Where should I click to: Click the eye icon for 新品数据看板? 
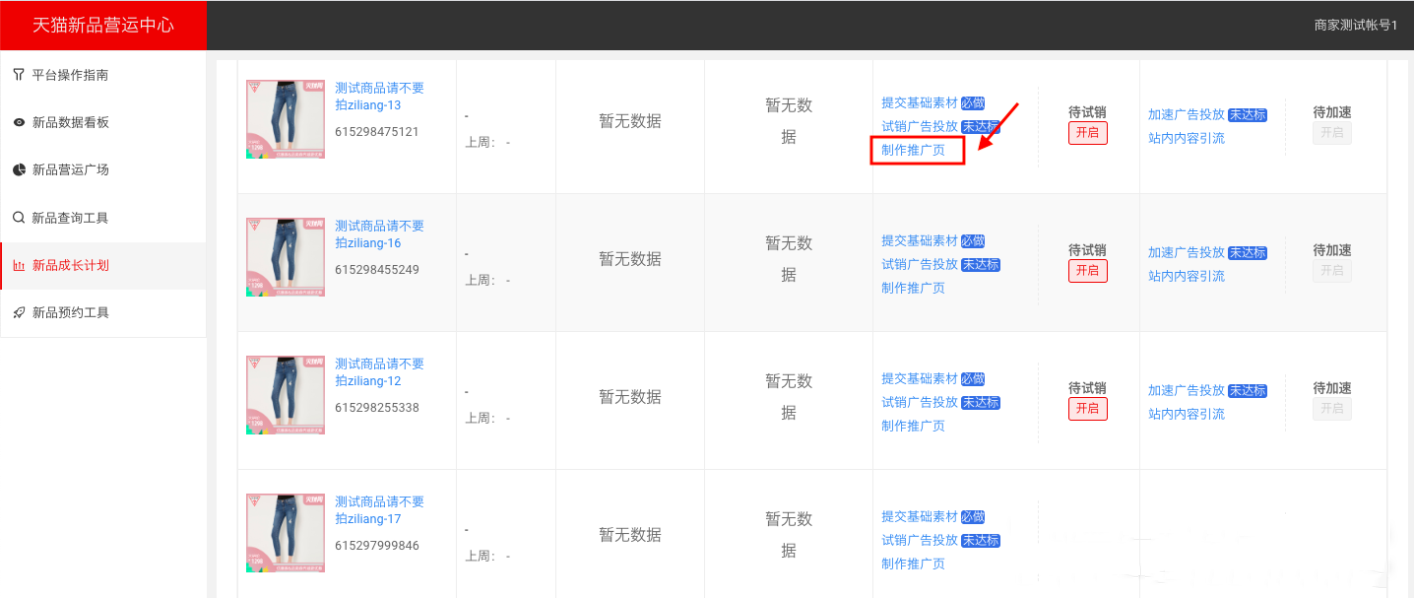point(19,123)
